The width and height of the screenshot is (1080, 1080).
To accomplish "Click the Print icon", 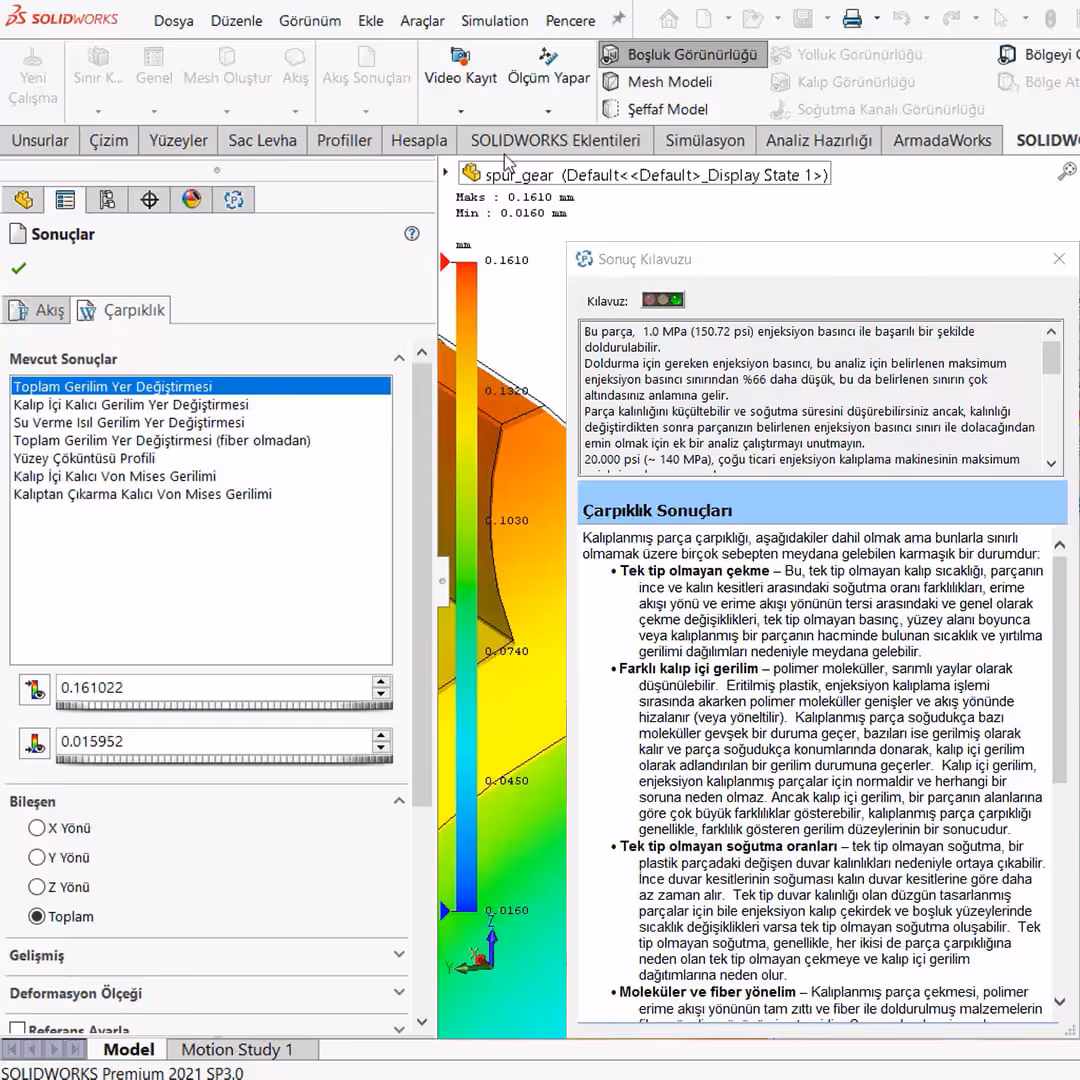I will click(x=852, y=19).
